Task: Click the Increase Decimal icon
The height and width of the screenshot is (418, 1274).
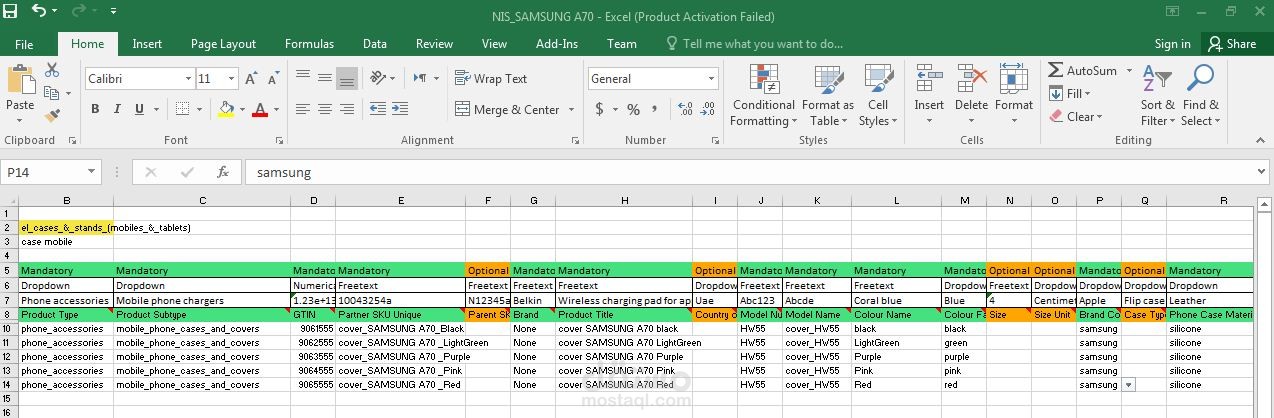Action: point(683,110)
